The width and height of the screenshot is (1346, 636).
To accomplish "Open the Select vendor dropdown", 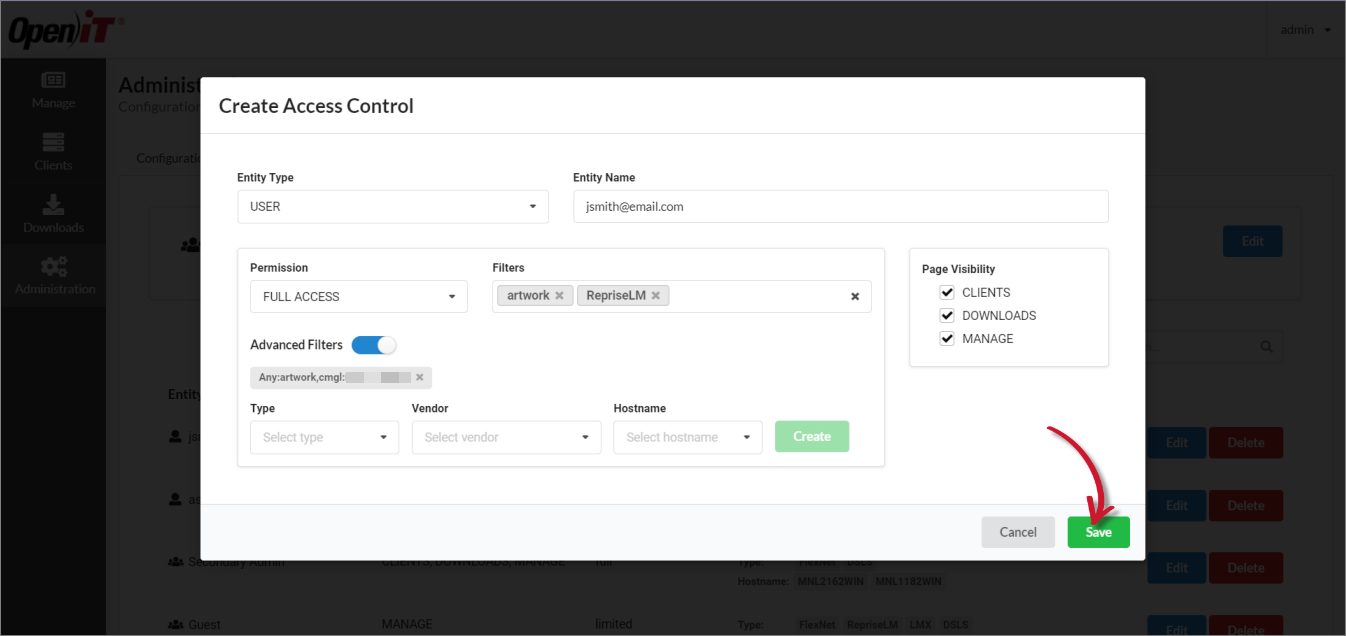I will tap(506, 437).
